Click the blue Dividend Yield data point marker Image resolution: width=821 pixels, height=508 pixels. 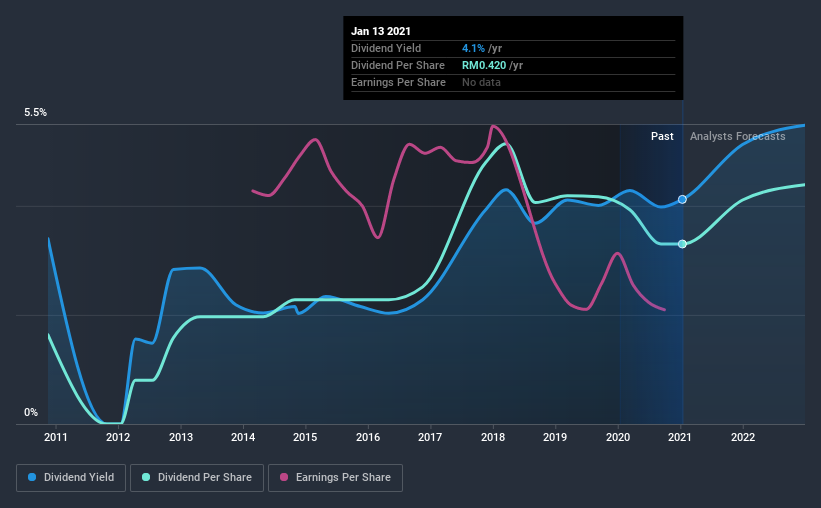click(682, 200)
